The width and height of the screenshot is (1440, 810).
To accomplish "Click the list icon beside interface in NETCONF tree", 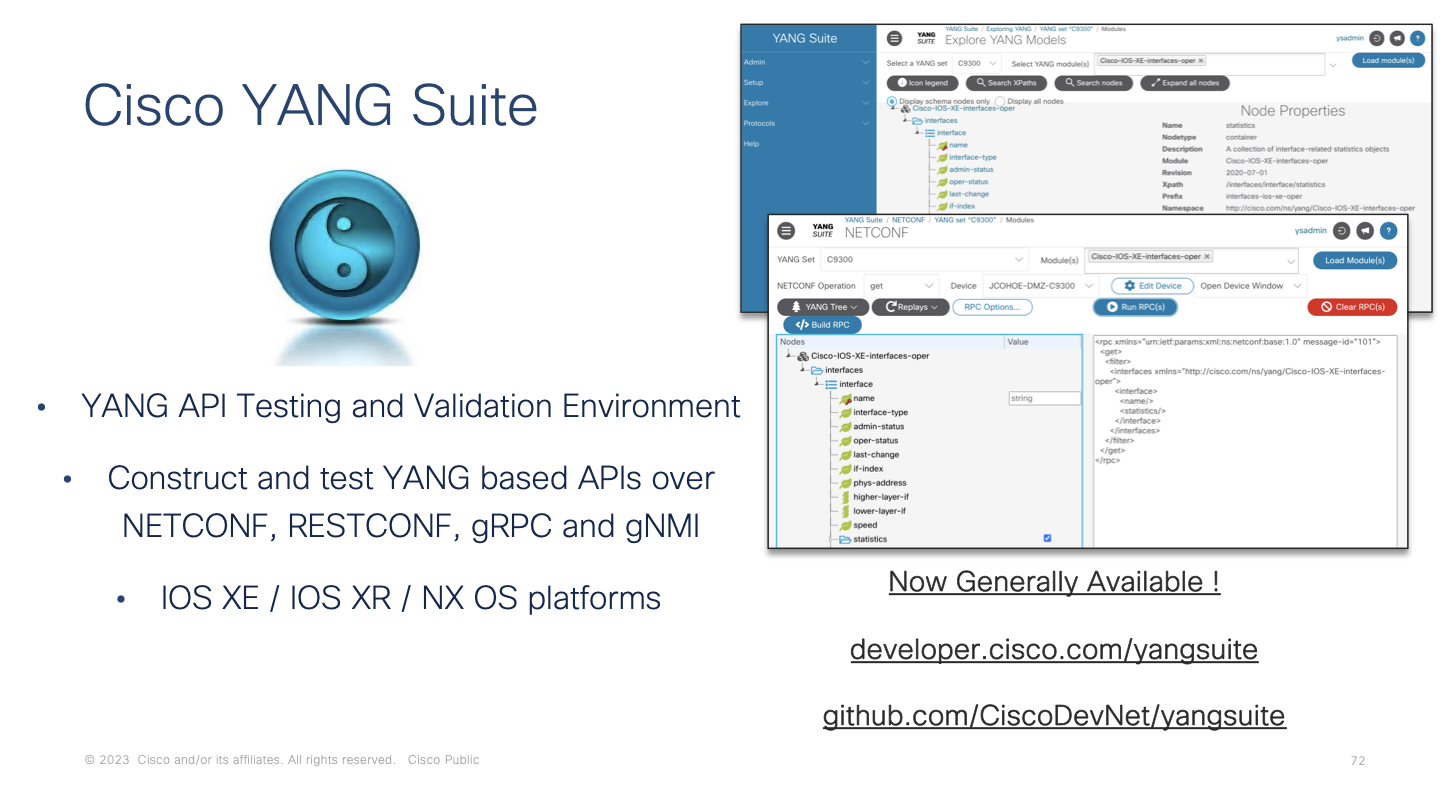I will (x=831, y=384).
